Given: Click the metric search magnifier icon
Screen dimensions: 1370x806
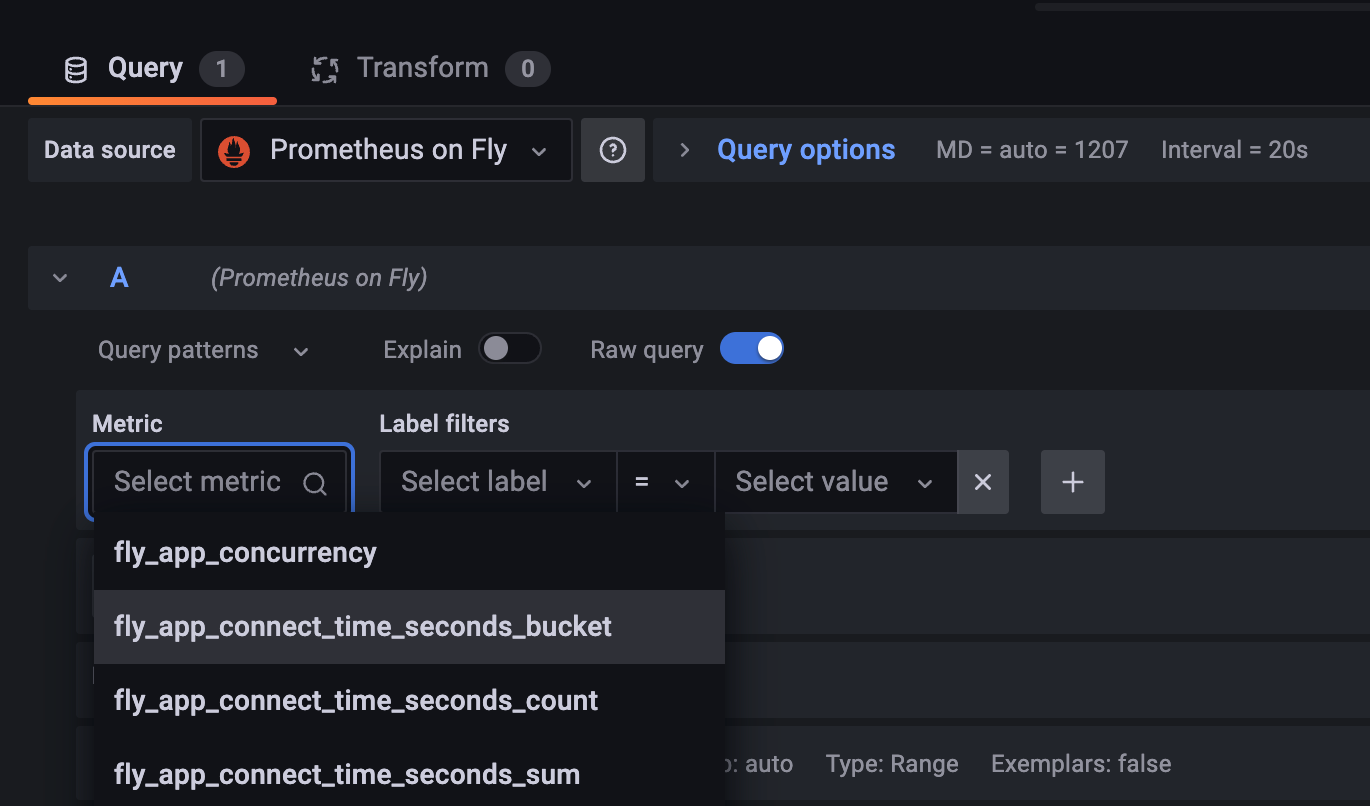Looking at the screenshot, I should point(314,484).
